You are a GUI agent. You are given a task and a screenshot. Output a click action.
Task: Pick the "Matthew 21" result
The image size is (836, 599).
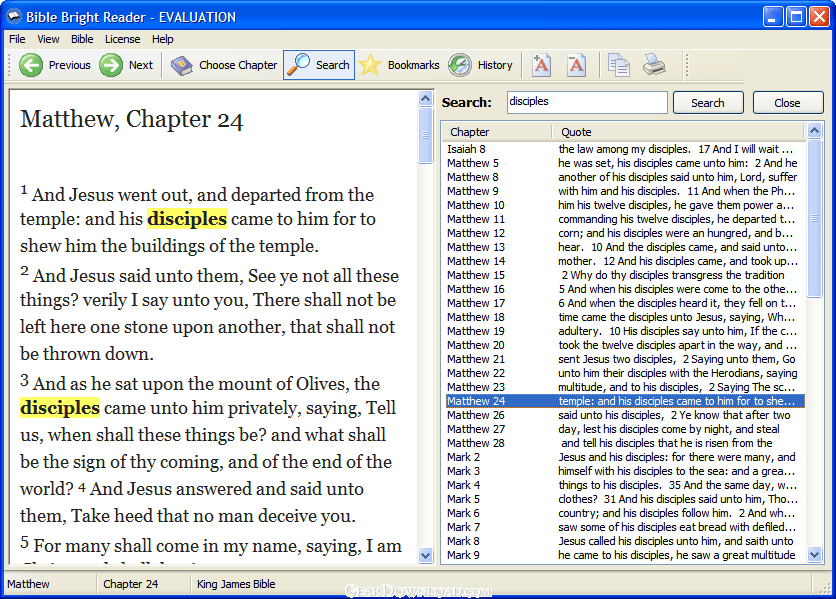[625, 359]
